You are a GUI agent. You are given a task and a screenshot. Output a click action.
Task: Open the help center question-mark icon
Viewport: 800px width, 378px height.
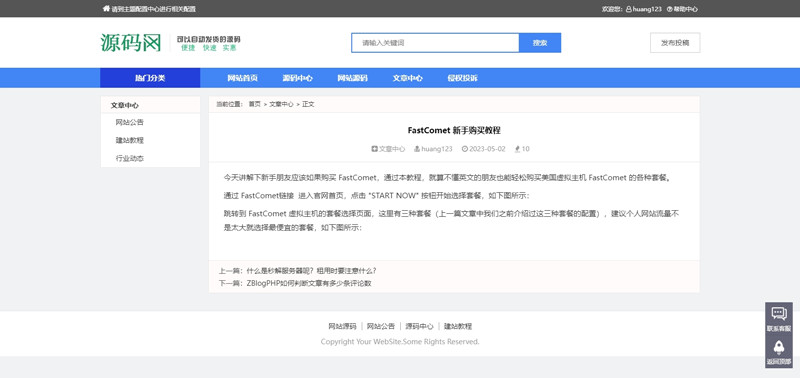coord(669,9)
